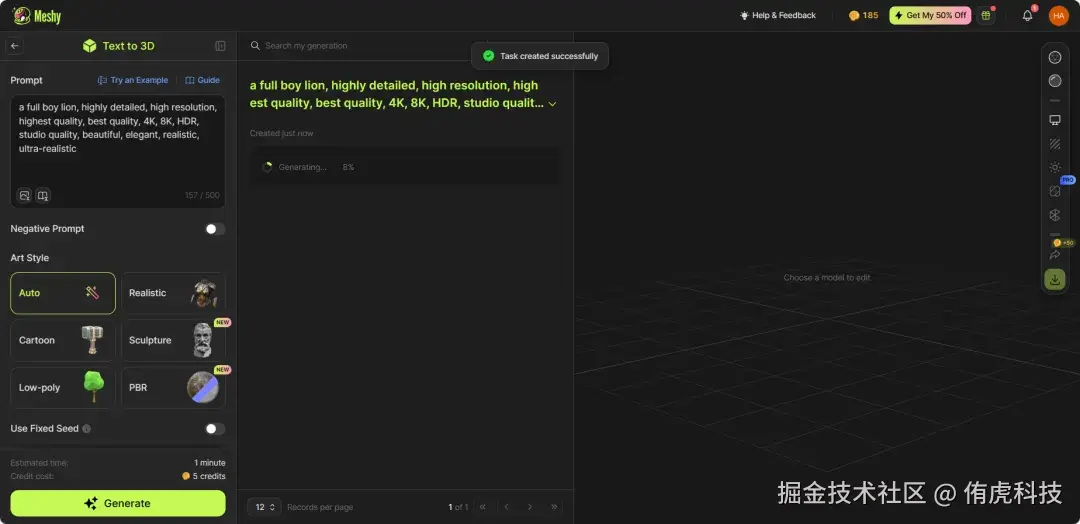Go to the last page of records

(554, 507)
